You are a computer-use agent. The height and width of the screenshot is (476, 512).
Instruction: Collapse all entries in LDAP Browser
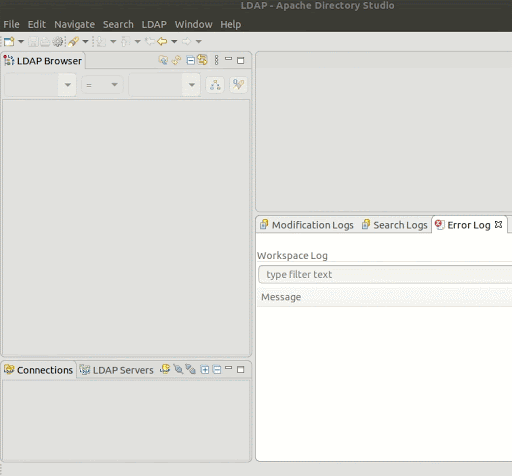(x=190, y=61)
